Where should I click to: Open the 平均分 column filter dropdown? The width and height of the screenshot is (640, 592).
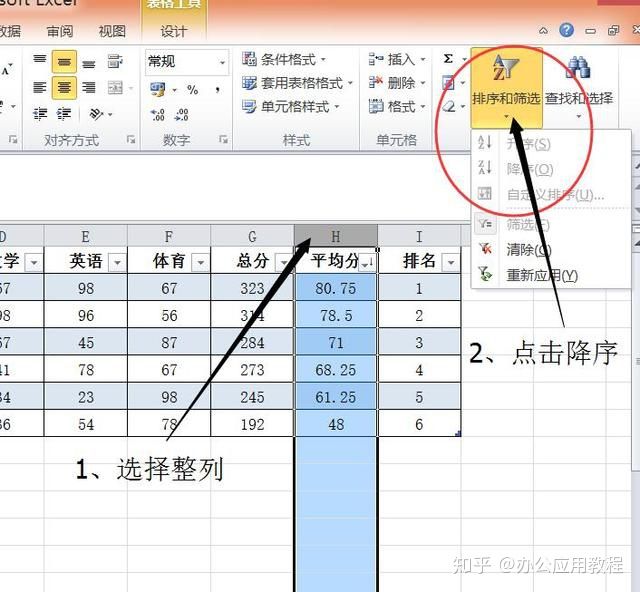click(367, 263)
